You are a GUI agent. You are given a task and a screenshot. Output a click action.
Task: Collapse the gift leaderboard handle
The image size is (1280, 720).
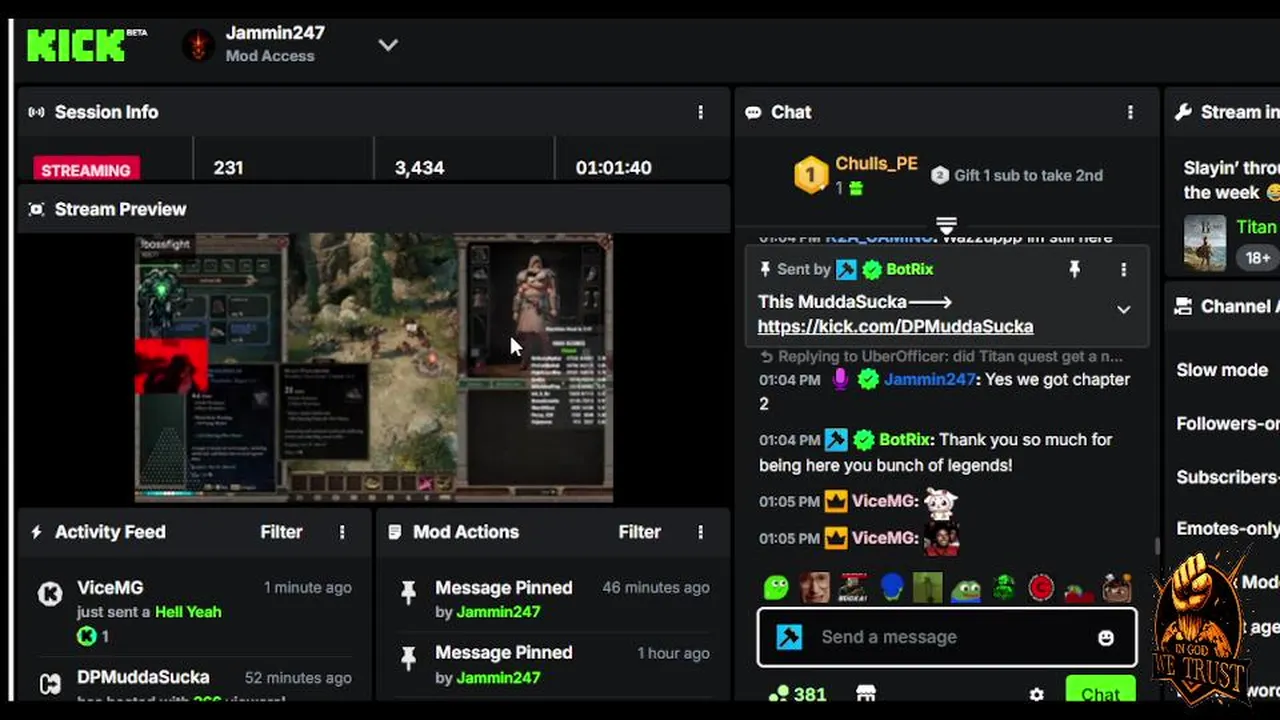point(946,224)
